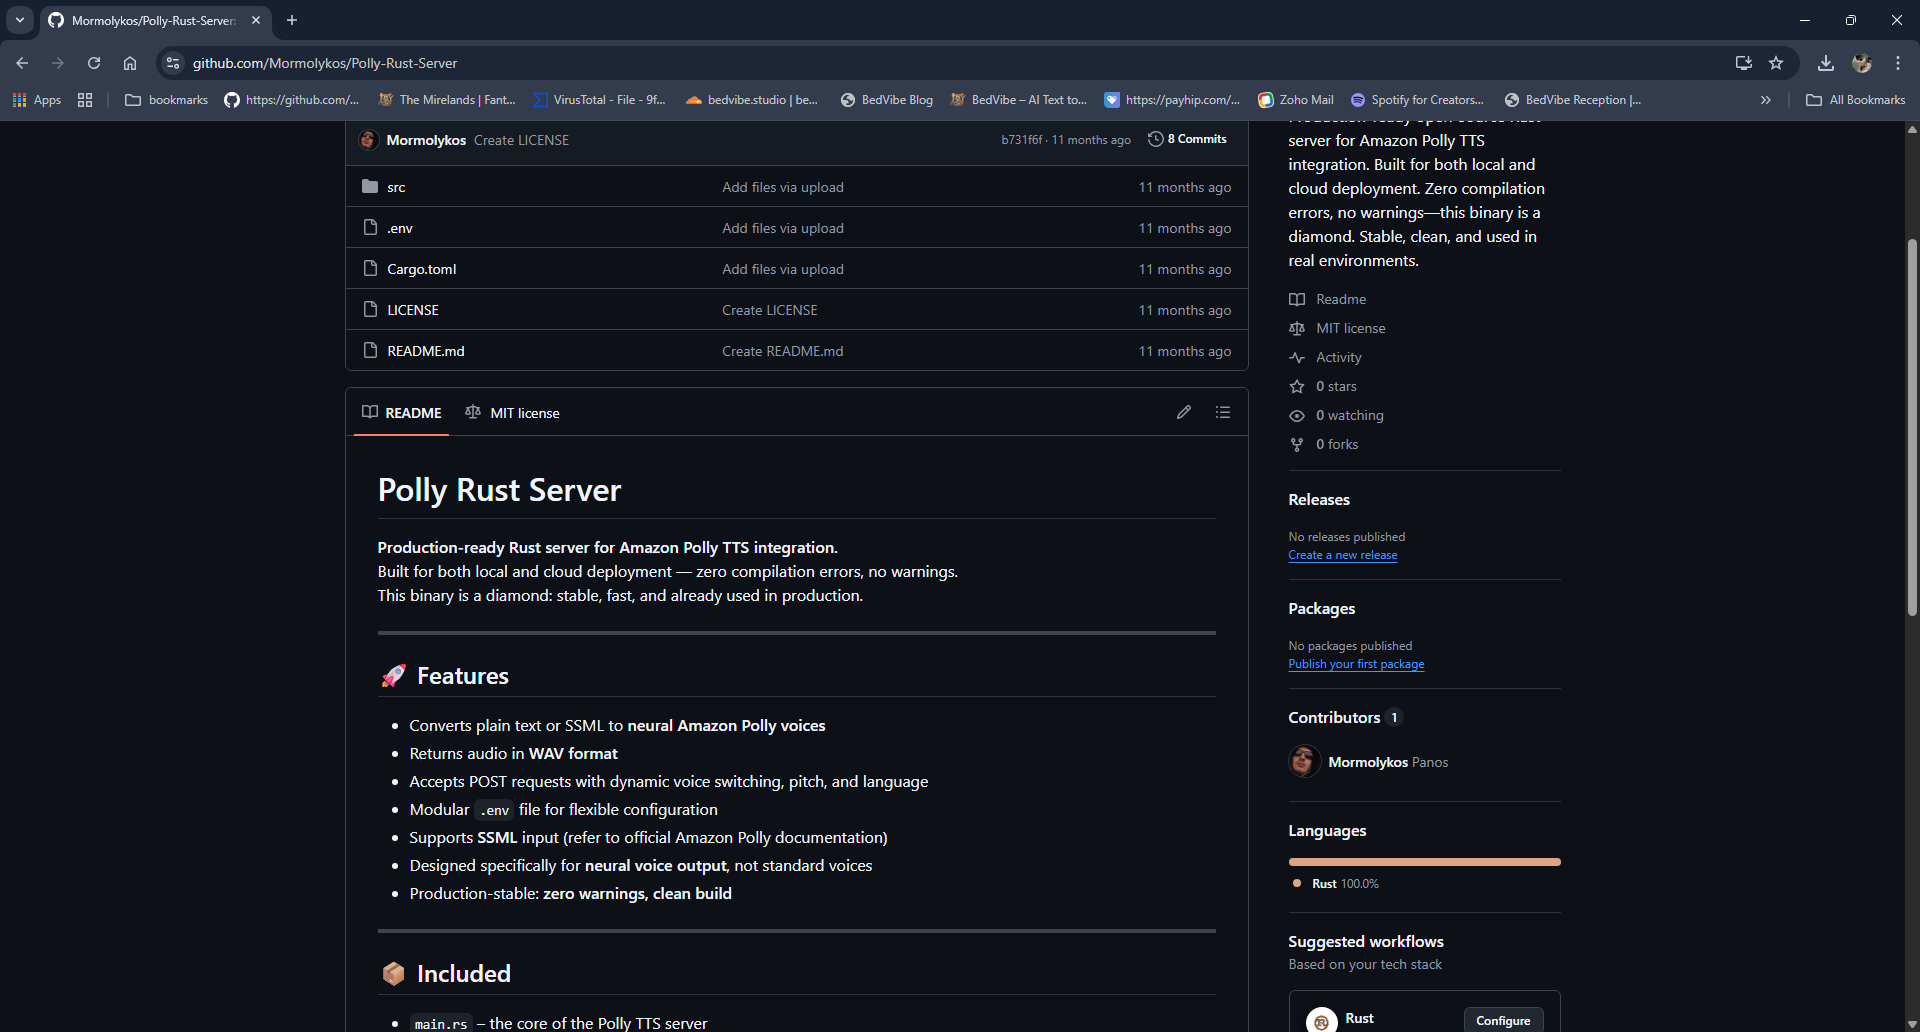
Task: Open Chrome three-dot menu
Action: pyautogui.click(x=1898, y=63)
